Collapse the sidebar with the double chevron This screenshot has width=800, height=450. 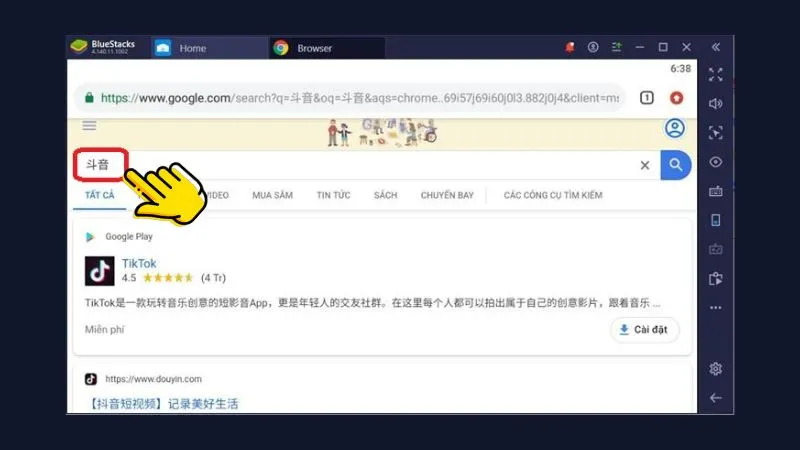(716, 47)
